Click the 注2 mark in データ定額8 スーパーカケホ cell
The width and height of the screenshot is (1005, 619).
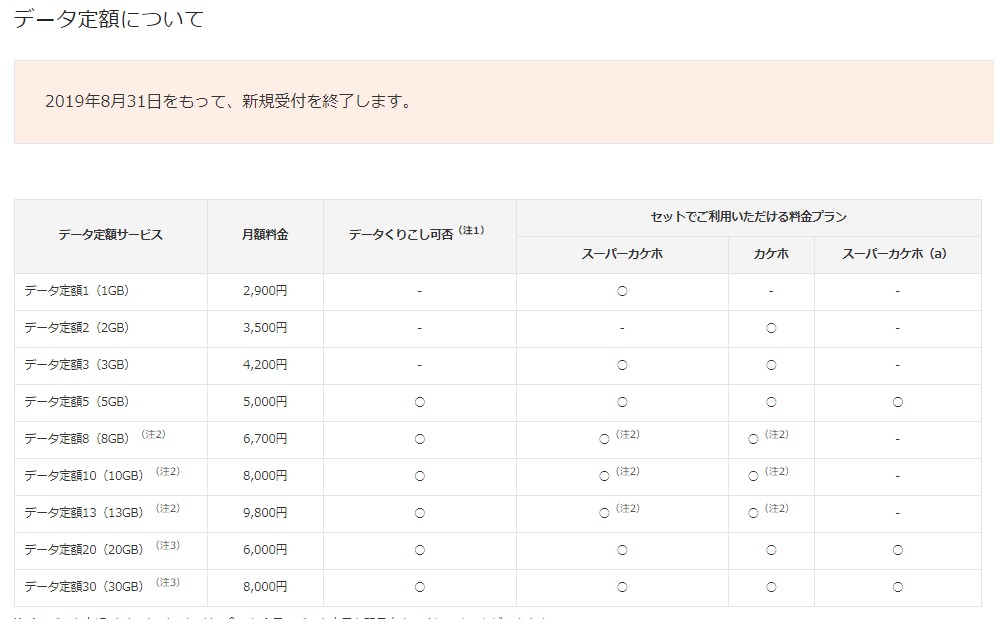[x=628, y=435]
